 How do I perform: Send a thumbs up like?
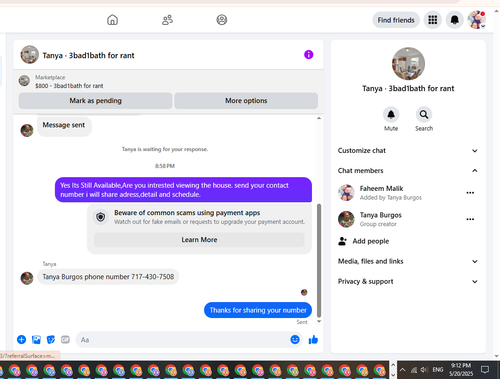click(x=313, y=340)
